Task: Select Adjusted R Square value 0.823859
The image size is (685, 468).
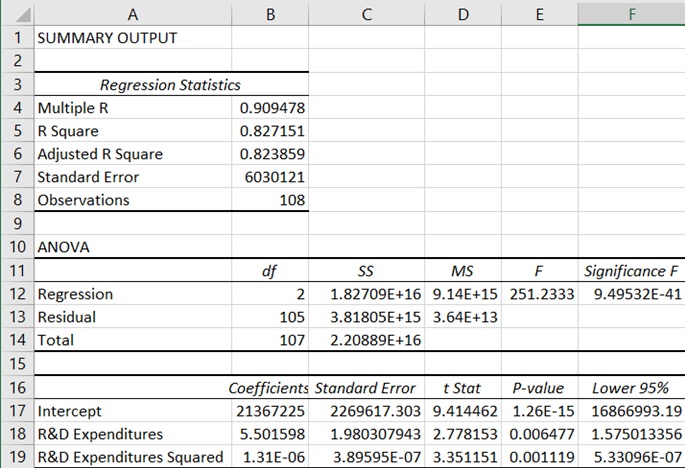Action: tap(272, 154)
